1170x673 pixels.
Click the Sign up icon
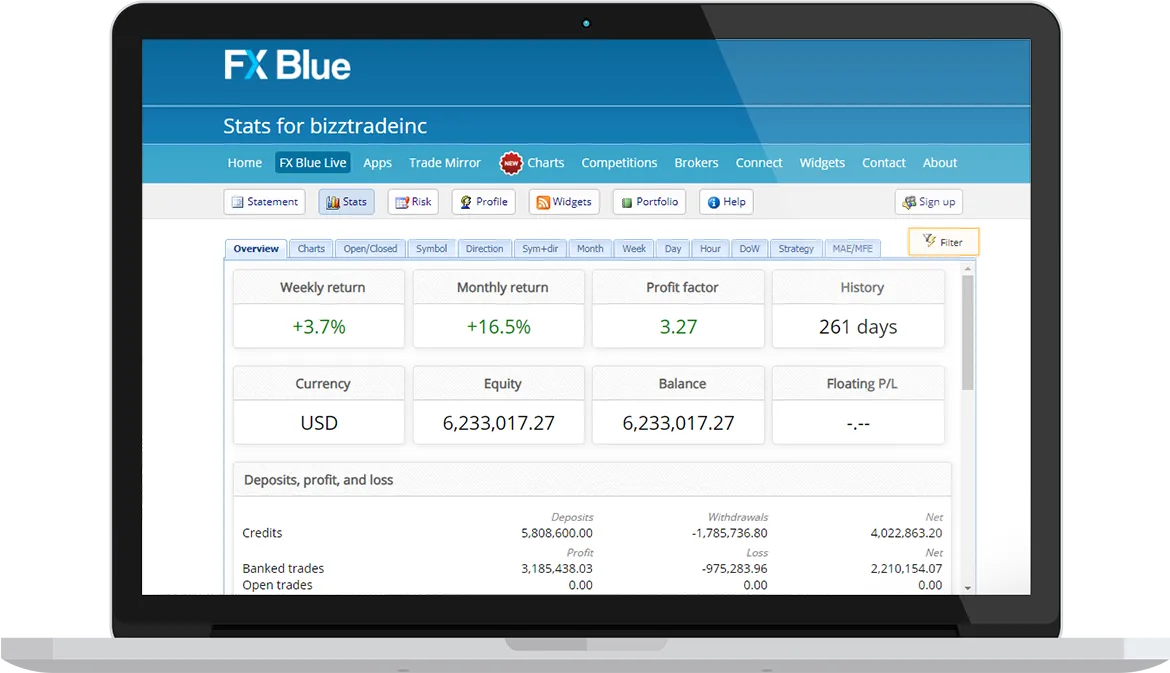pyautogui.click(x=909, y=202)
